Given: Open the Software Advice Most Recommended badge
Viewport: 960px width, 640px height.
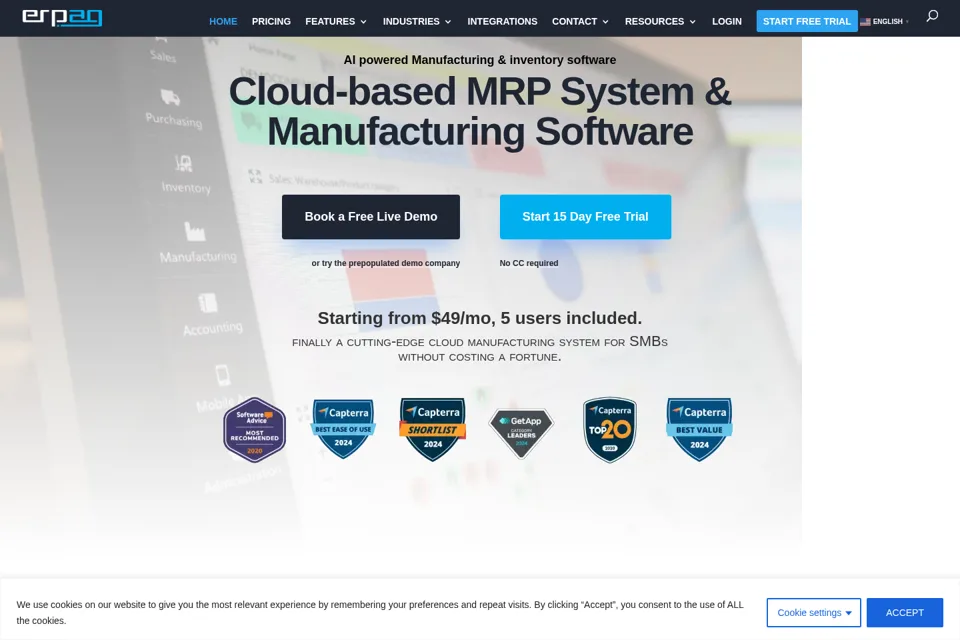Looking at the screenshot, I should pos(254,430).
